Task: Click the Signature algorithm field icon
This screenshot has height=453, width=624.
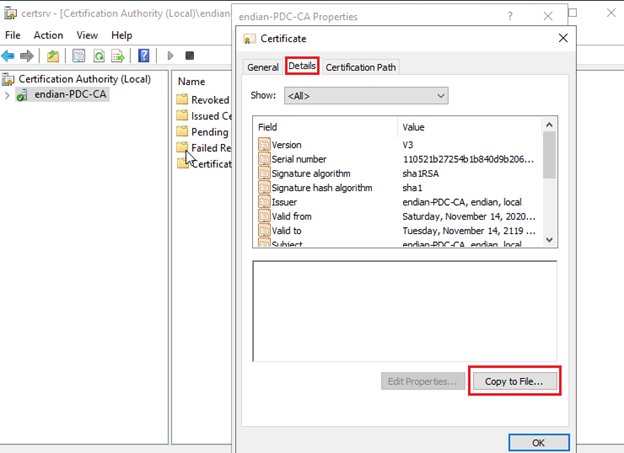Action: (264, 173)
